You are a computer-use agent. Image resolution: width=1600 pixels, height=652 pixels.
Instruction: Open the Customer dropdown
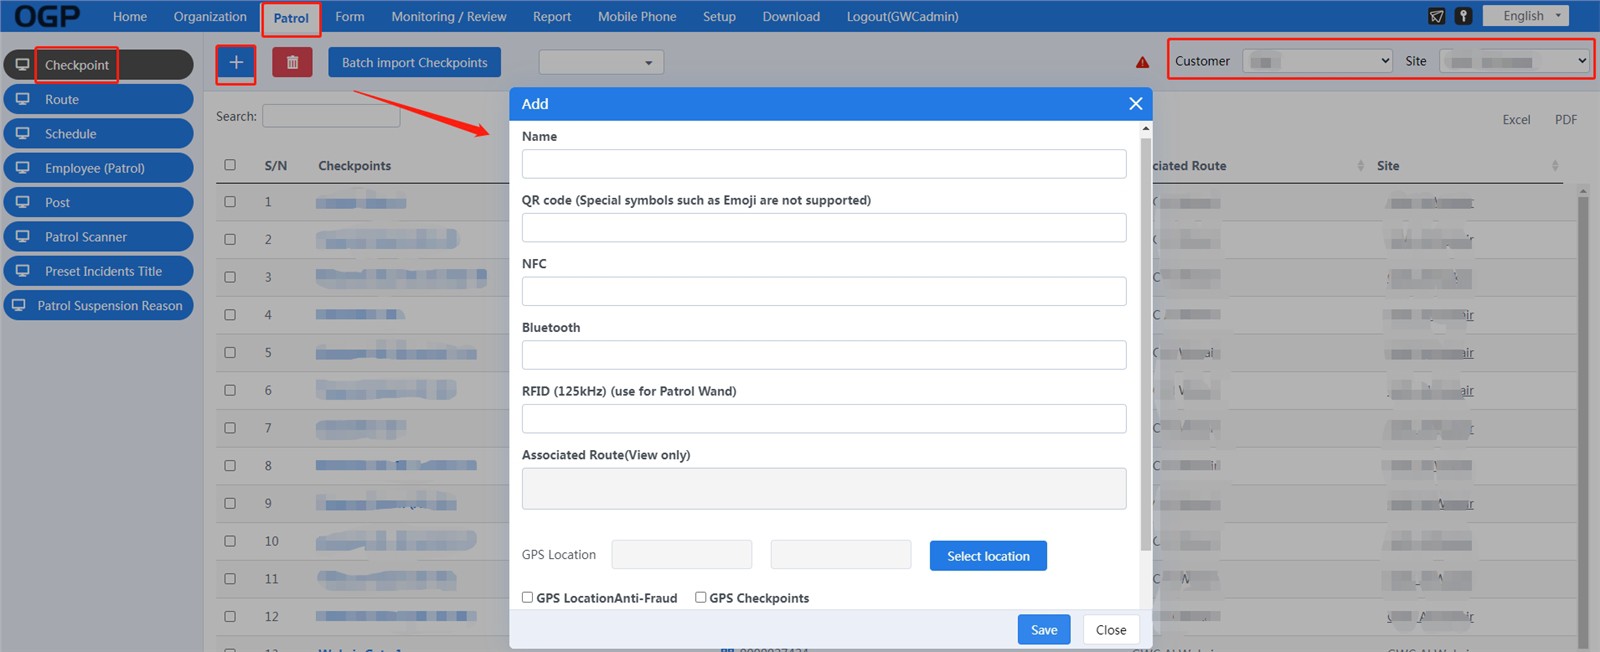pos(1318,61)
